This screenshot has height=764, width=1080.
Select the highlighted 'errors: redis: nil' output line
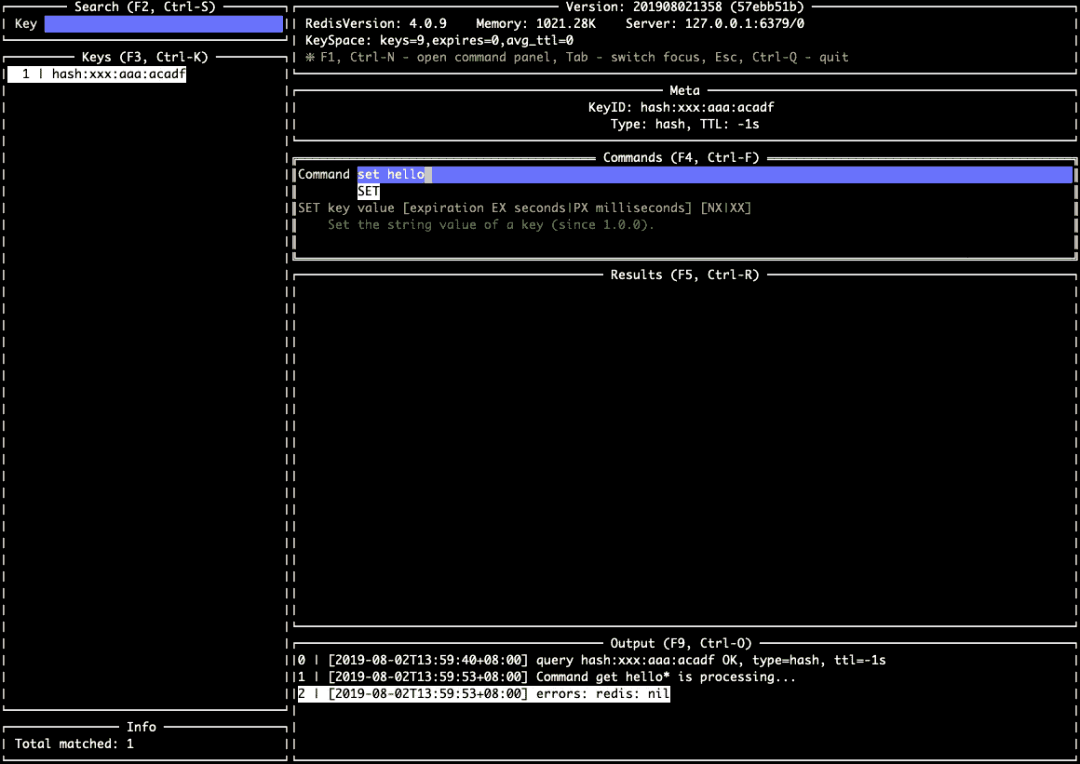pyautogui.click(x=484, y=694)
